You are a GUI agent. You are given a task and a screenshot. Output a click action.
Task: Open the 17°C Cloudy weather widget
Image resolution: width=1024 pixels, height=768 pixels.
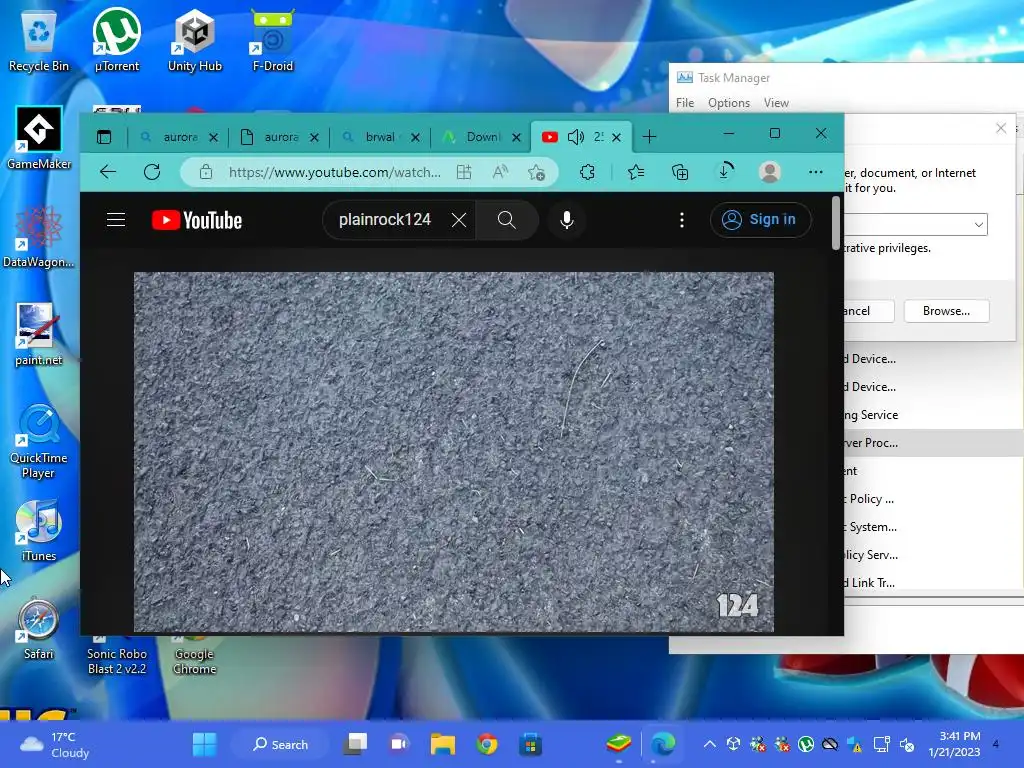[55, 744]
